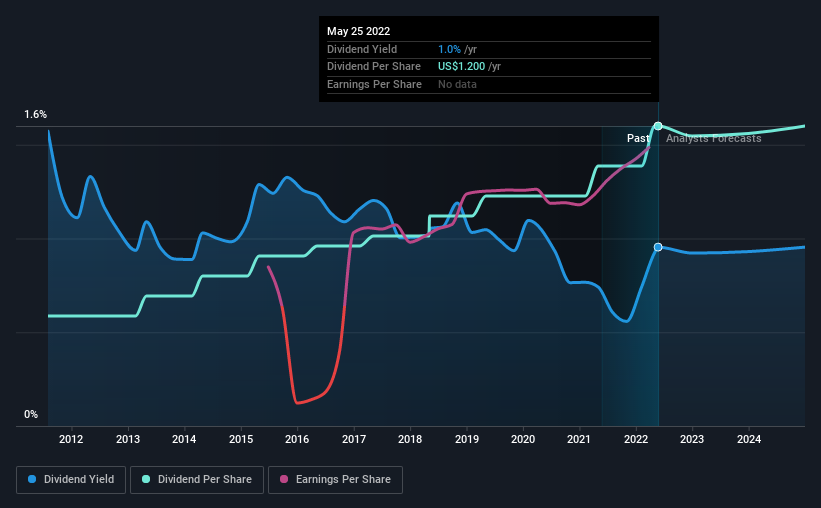Click the 2024 x-axis label

(749, 439)
